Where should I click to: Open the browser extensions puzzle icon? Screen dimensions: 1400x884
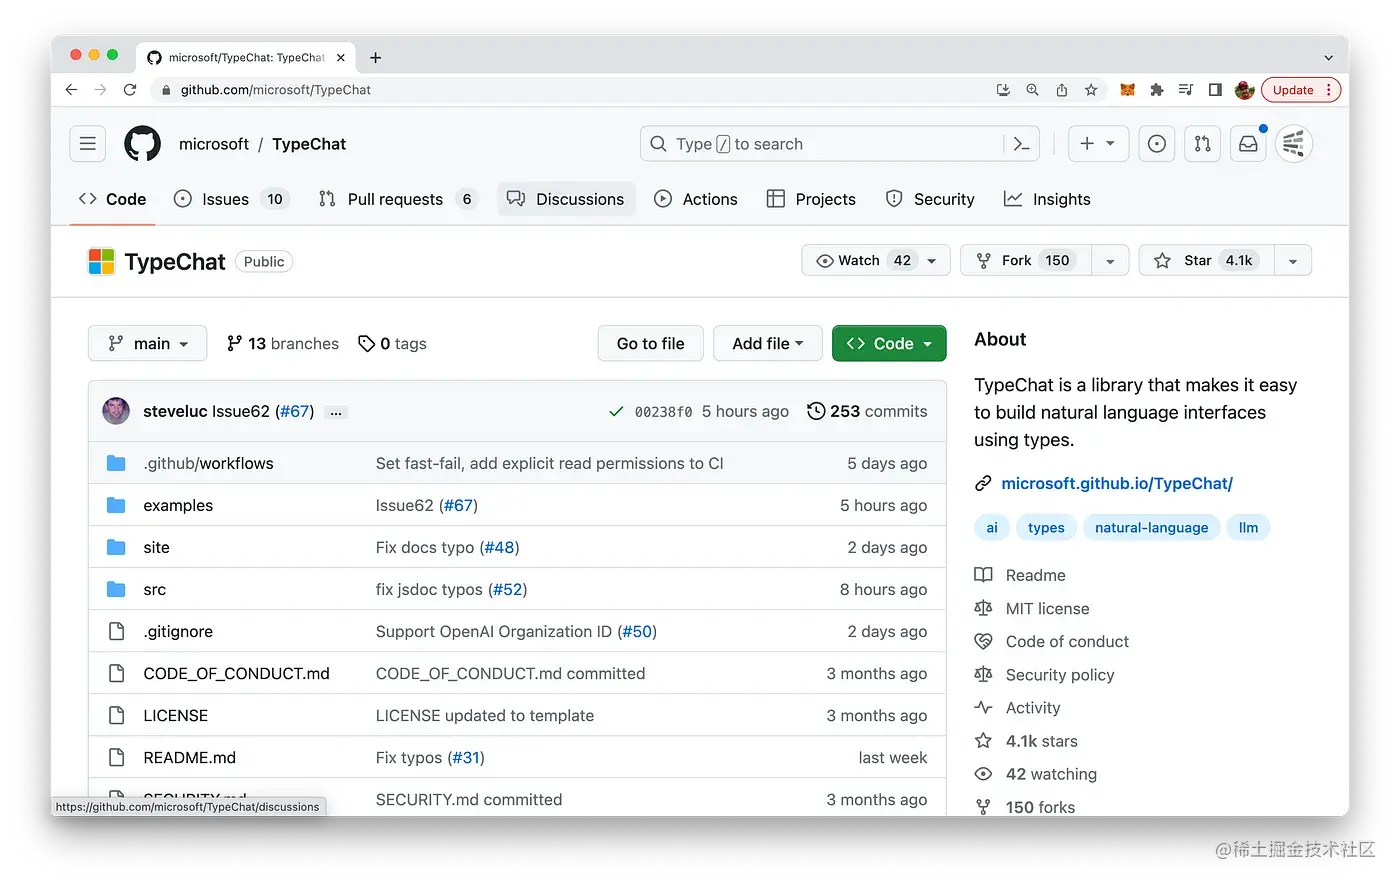(x=1157, y=90)
